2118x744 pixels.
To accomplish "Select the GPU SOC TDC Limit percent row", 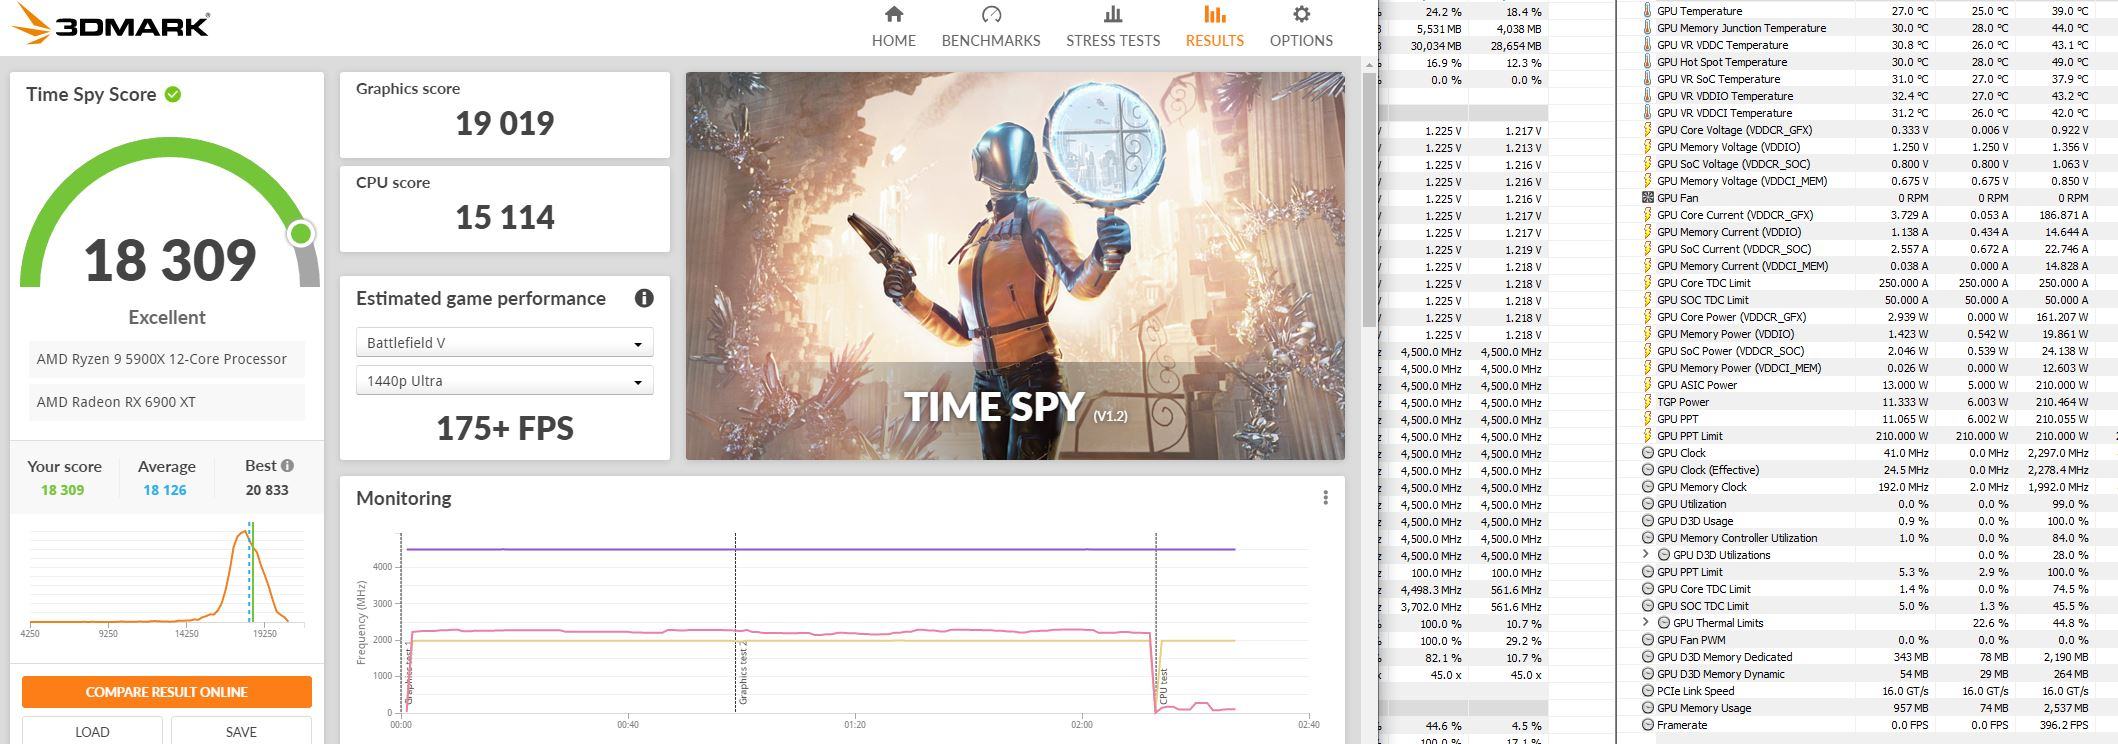I will (x=1866, y=606).
